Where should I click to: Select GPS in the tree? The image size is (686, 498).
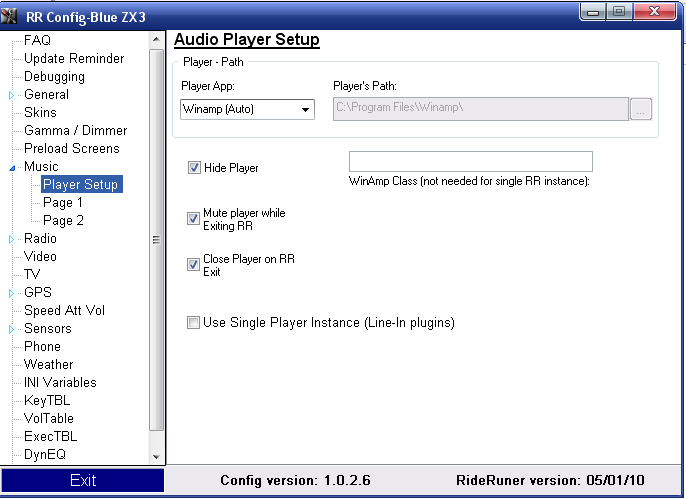click(x=38, y=292)
